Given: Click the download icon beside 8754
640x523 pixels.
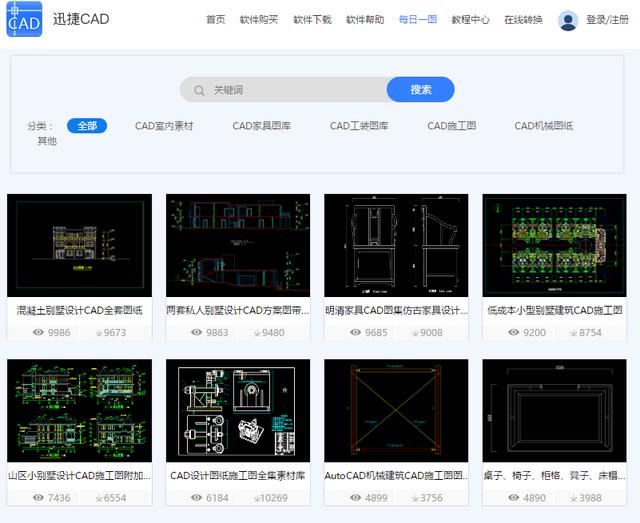Looking at the screenshot, I should [574, 333].
